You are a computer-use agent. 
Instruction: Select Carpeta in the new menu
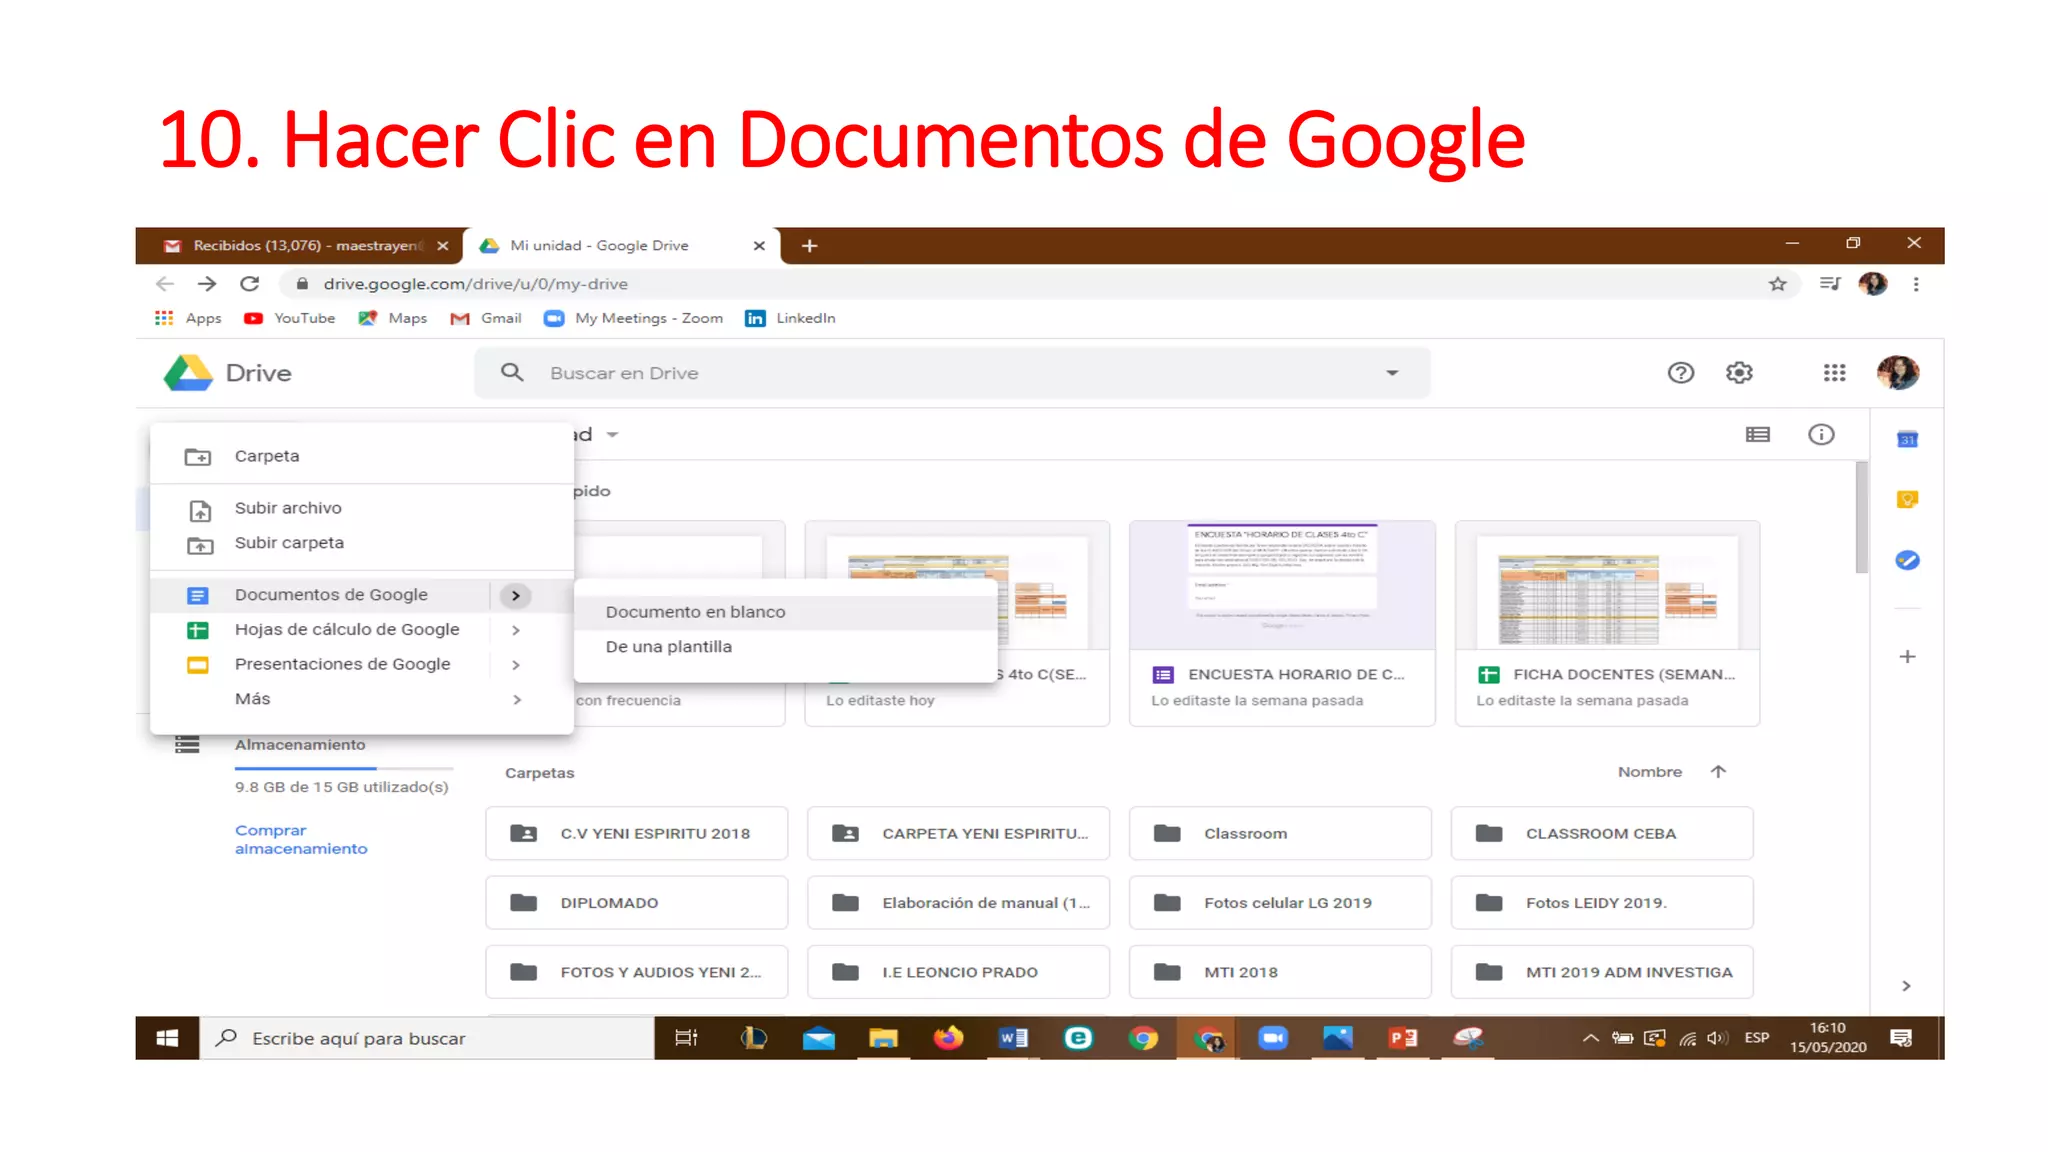(x=361, y=456)
